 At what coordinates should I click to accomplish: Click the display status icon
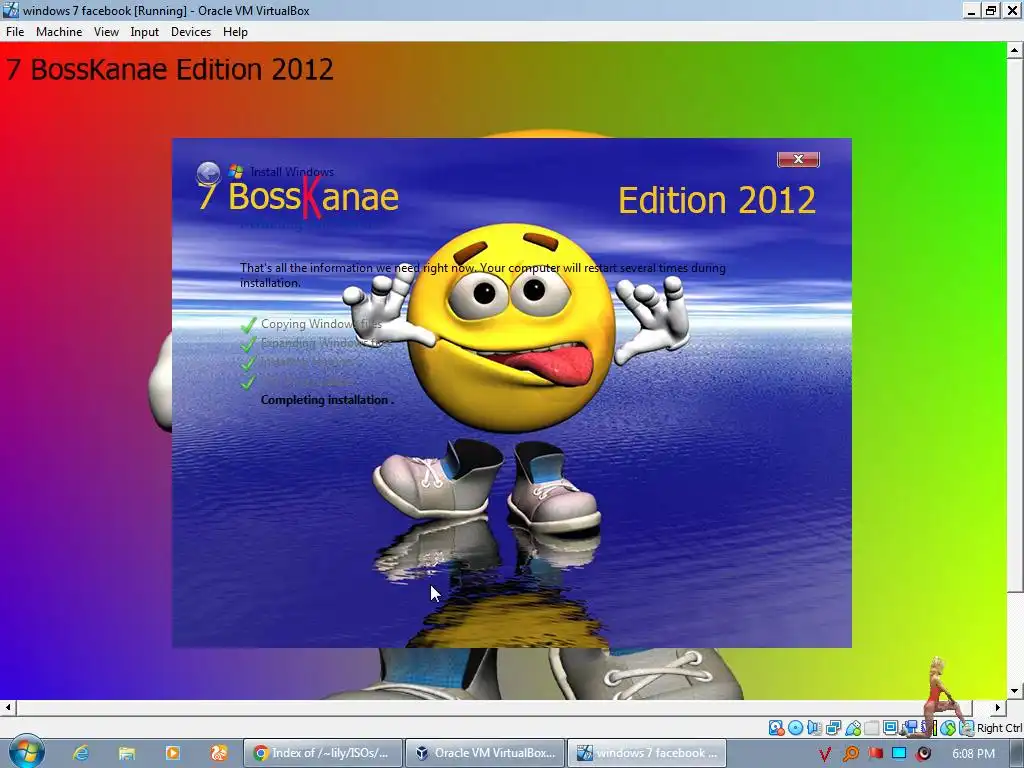(x=891, y=728)
